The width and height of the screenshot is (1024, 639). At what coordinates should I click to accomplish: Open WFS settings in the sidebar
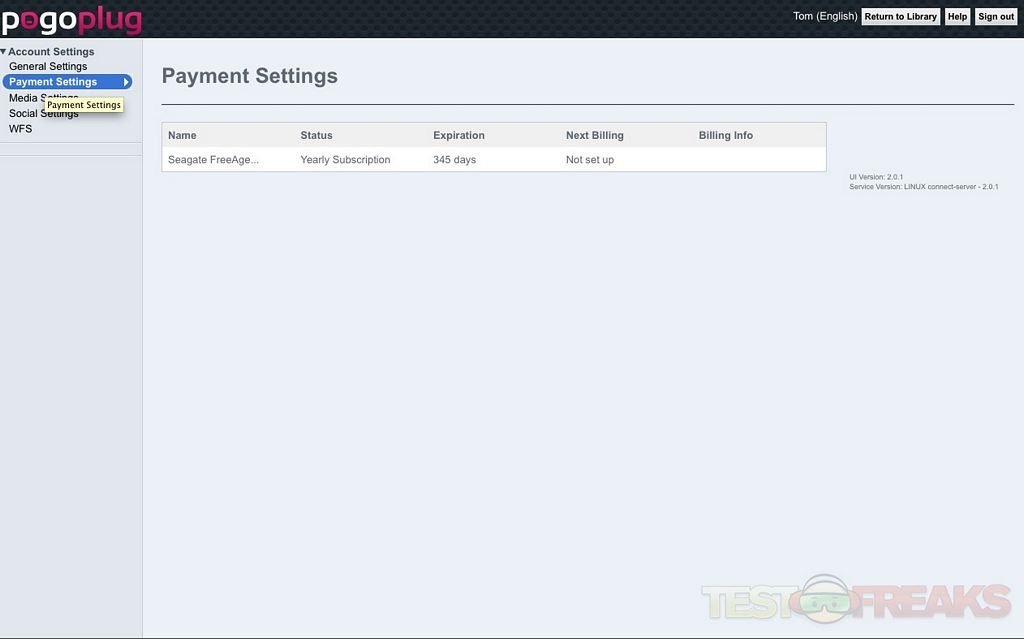[21, 129]
